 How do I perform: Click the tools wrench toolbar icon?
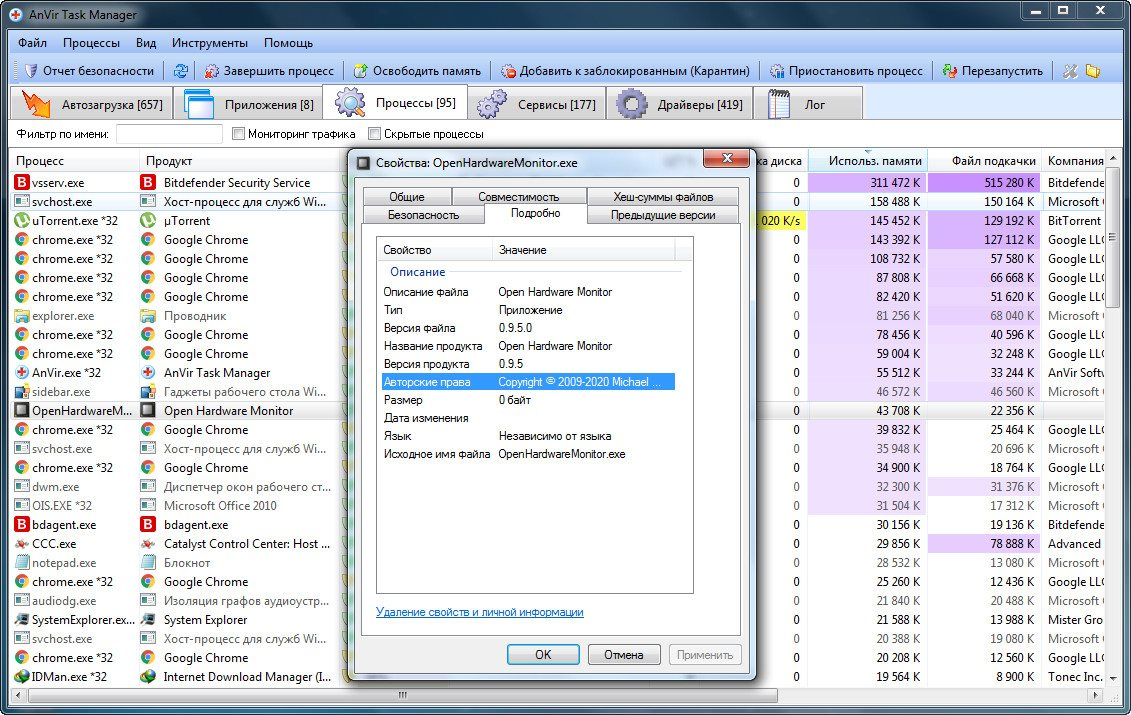[x=1070, y=71]
